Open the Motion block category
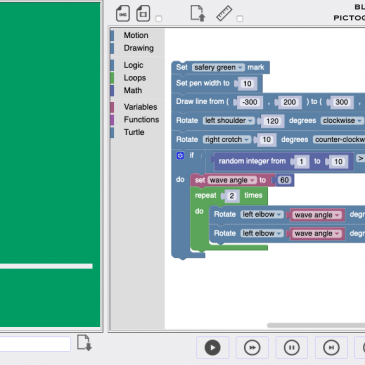This screenshot has width=365, height=365. point(136,35)
